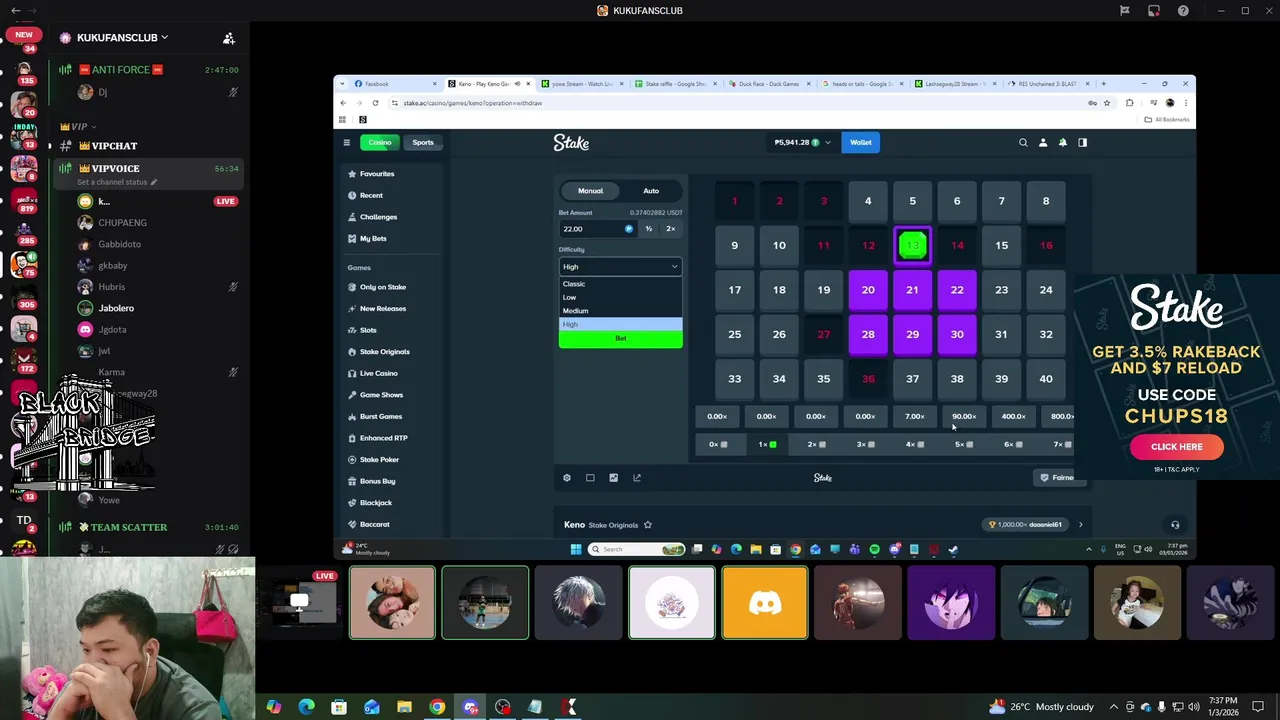Click the Discord invite people icon
1280x720 pixels.
(229, 38)
